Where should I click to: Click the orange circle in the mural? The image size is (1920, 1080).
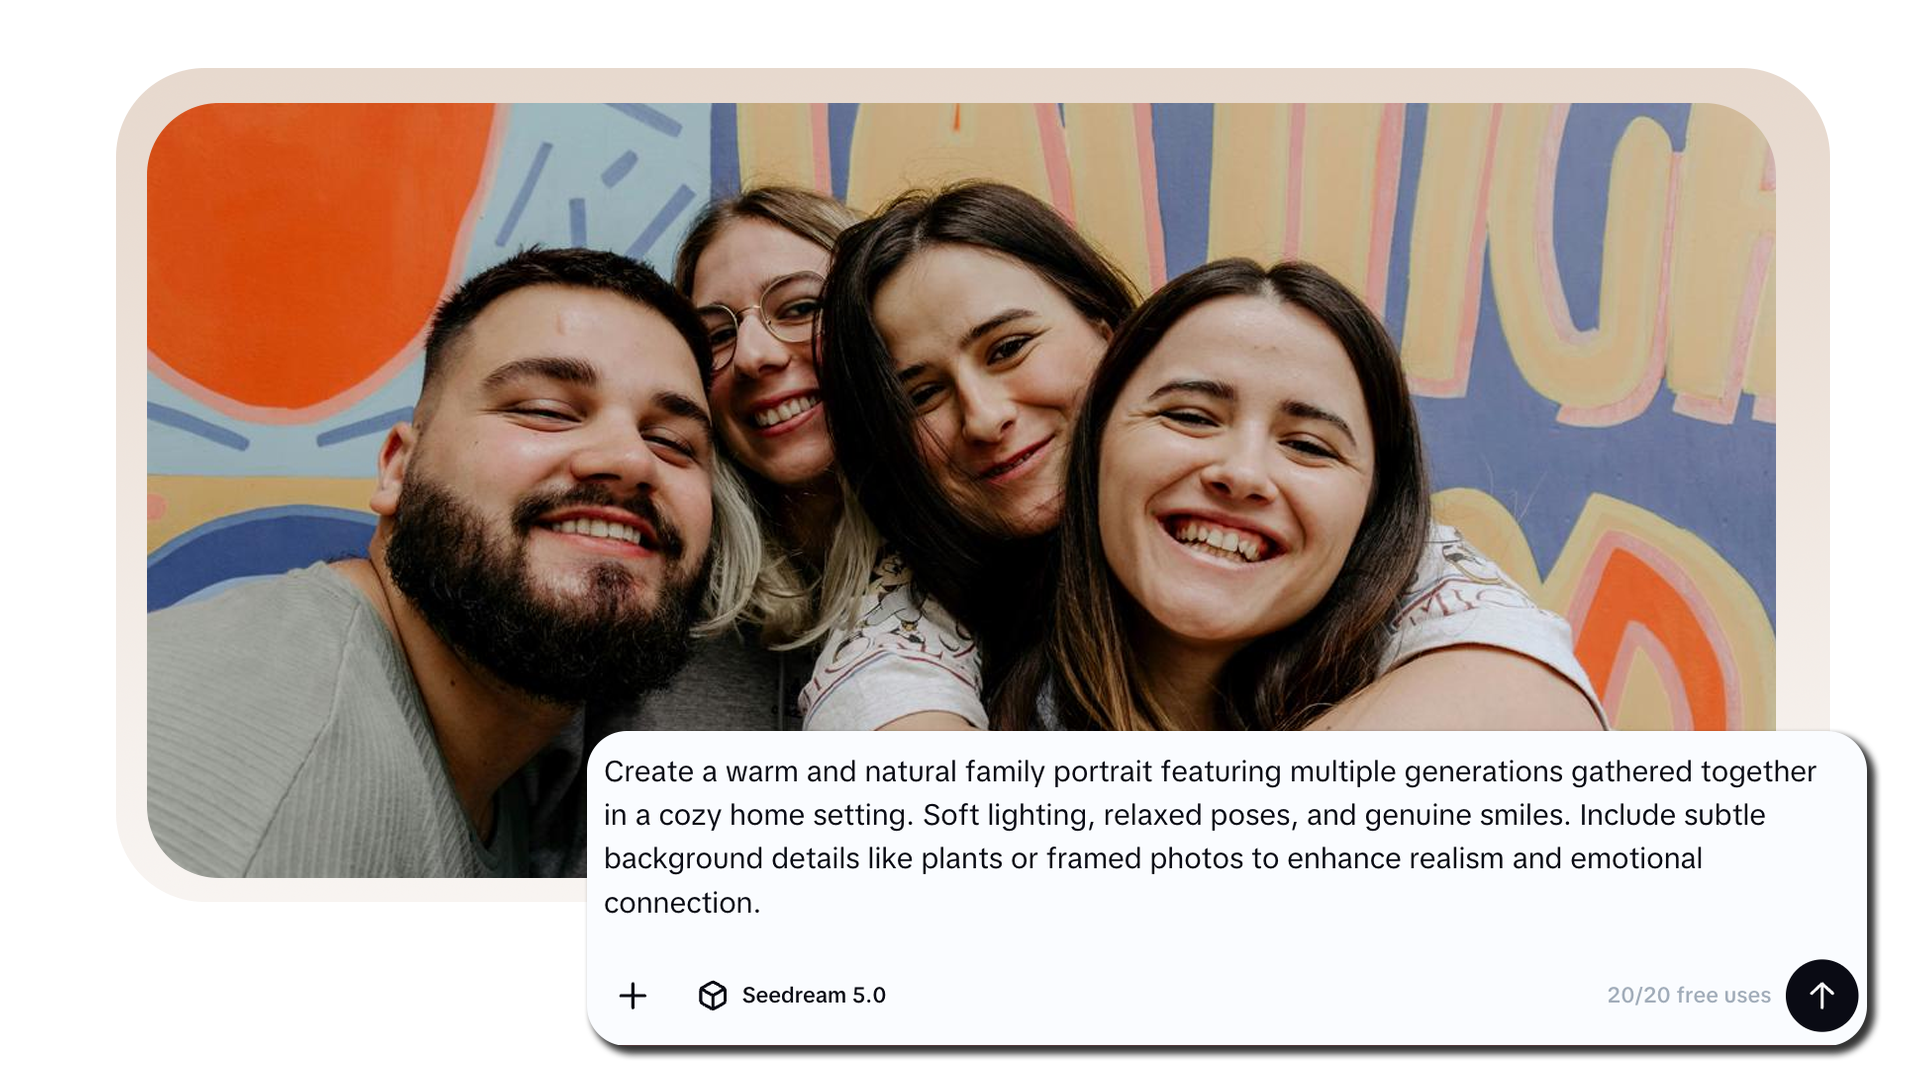300,250
